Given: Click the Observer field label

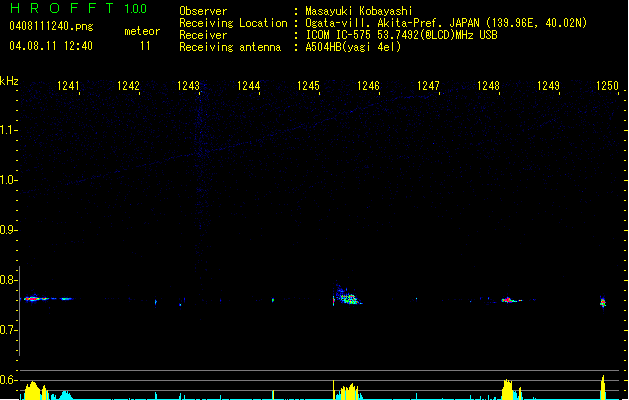Looking at the screenshot, I should point(203,11).
